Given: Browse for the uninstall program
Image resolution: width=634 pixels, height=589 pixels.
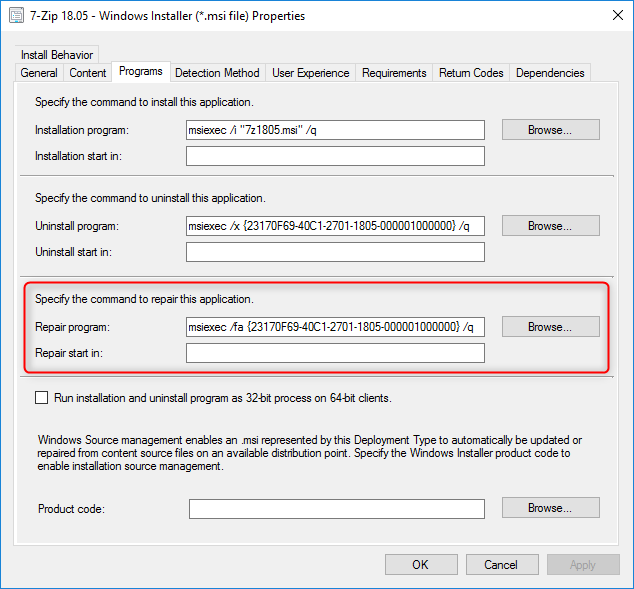Looking at the screenshot, I should (x=551, y=226).
